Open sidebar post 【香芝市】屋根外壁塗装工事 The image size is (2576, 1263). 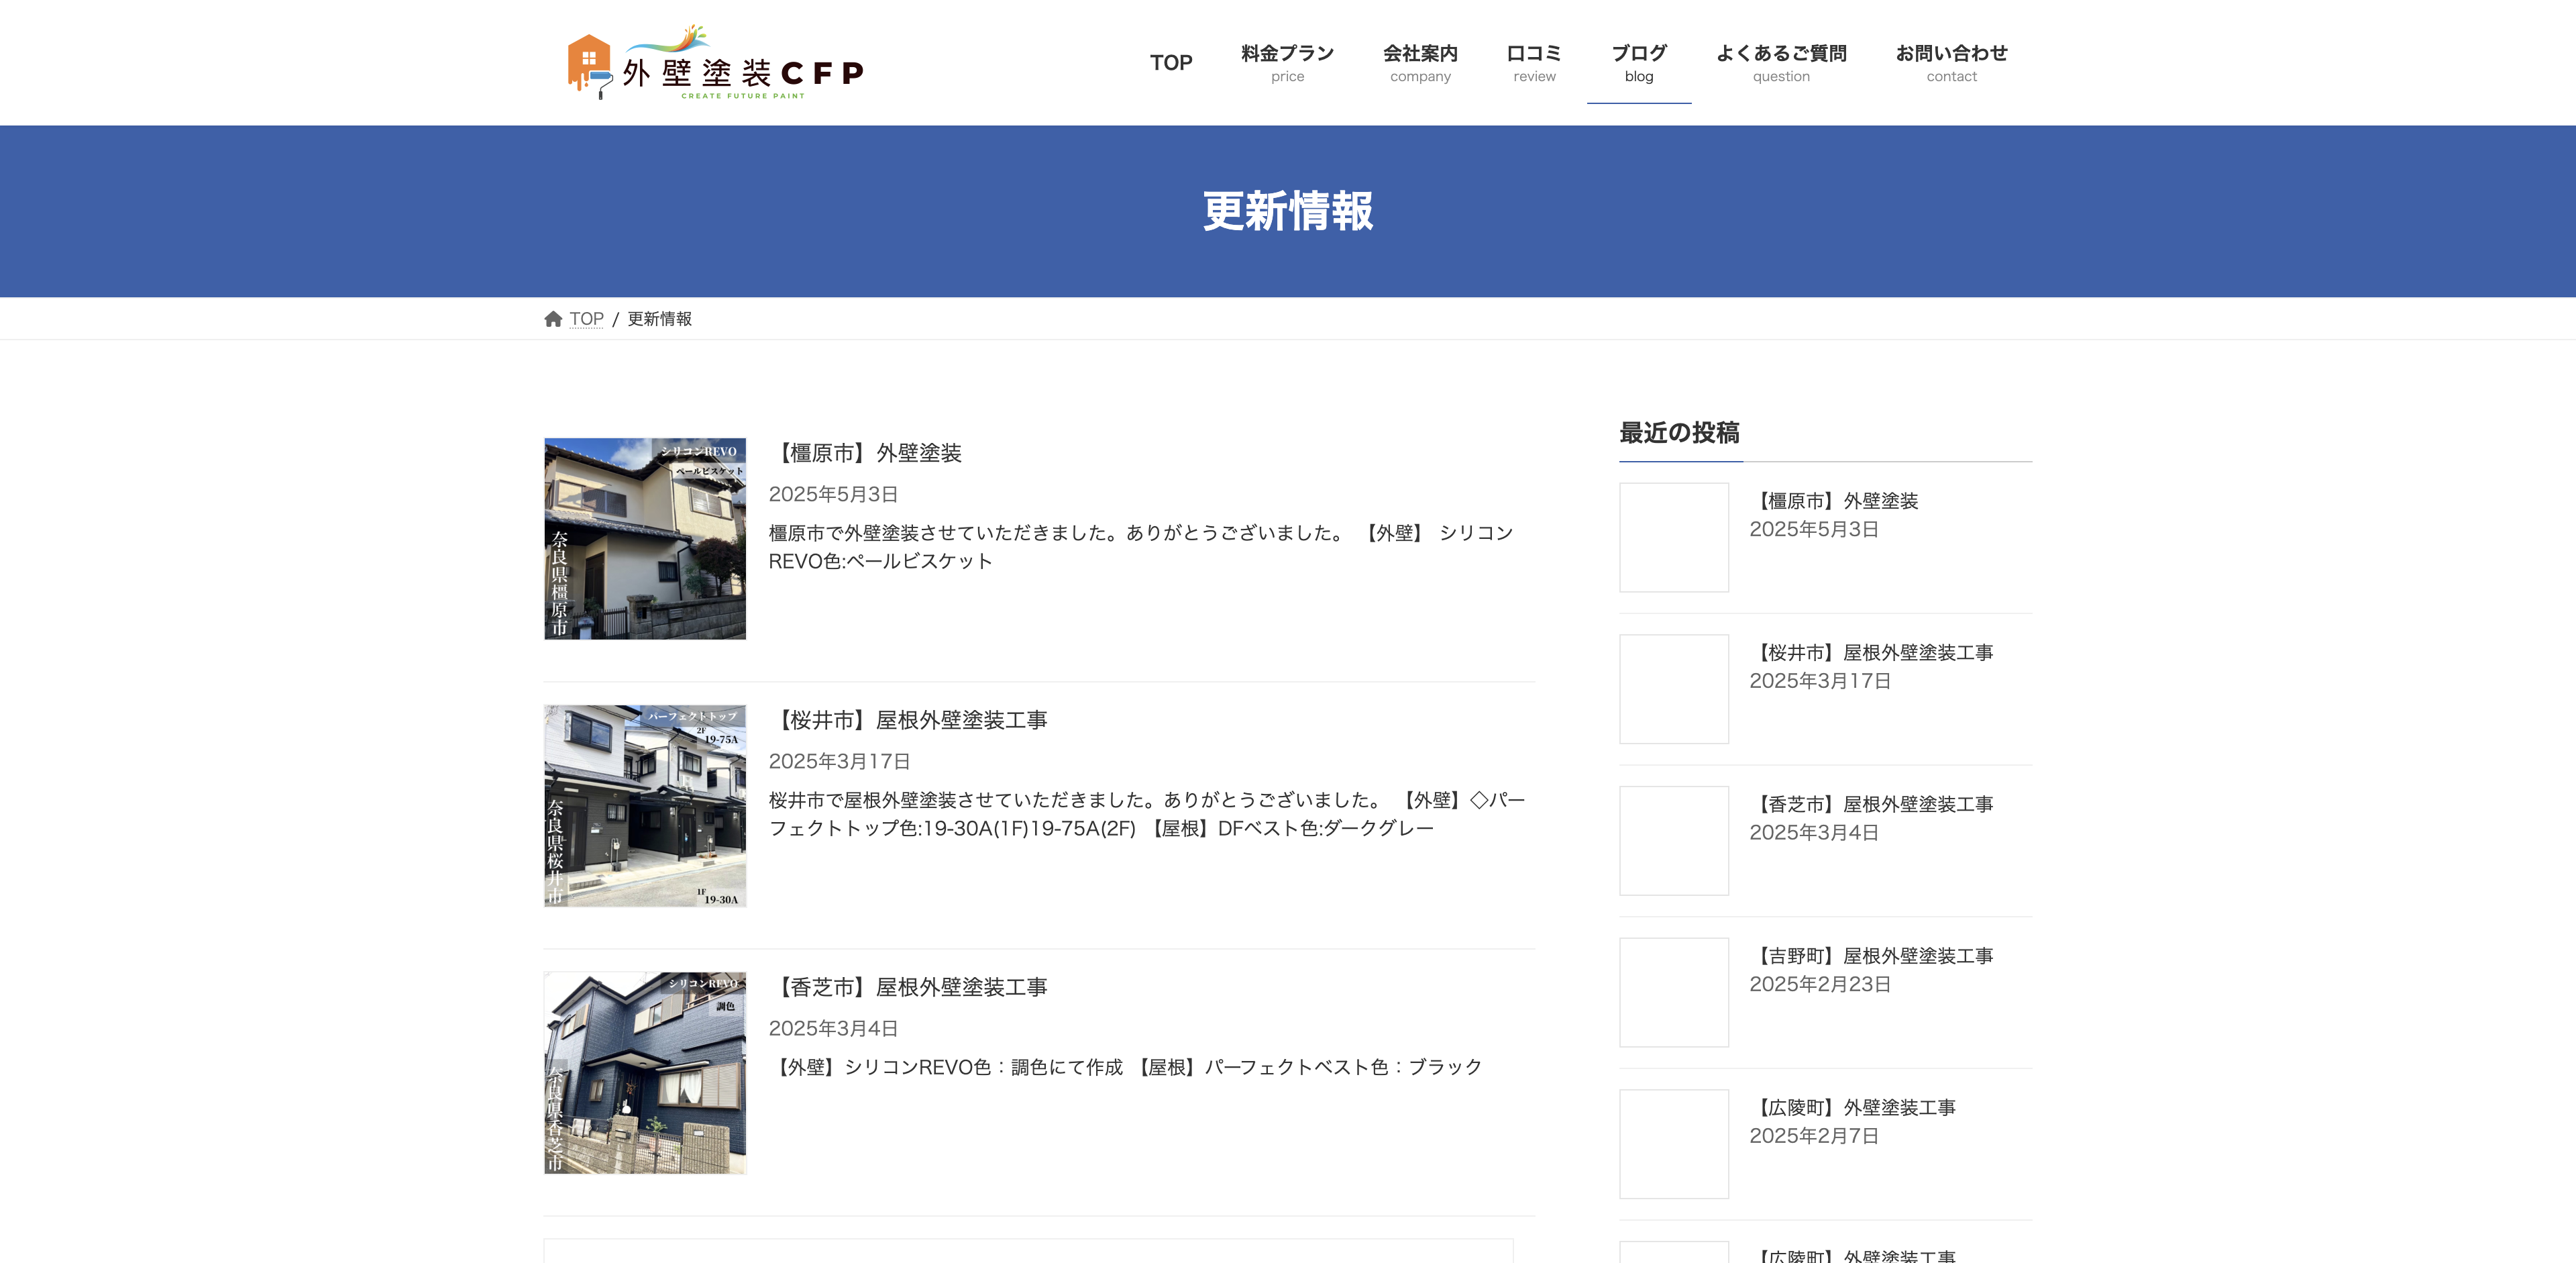[1871, 805]
